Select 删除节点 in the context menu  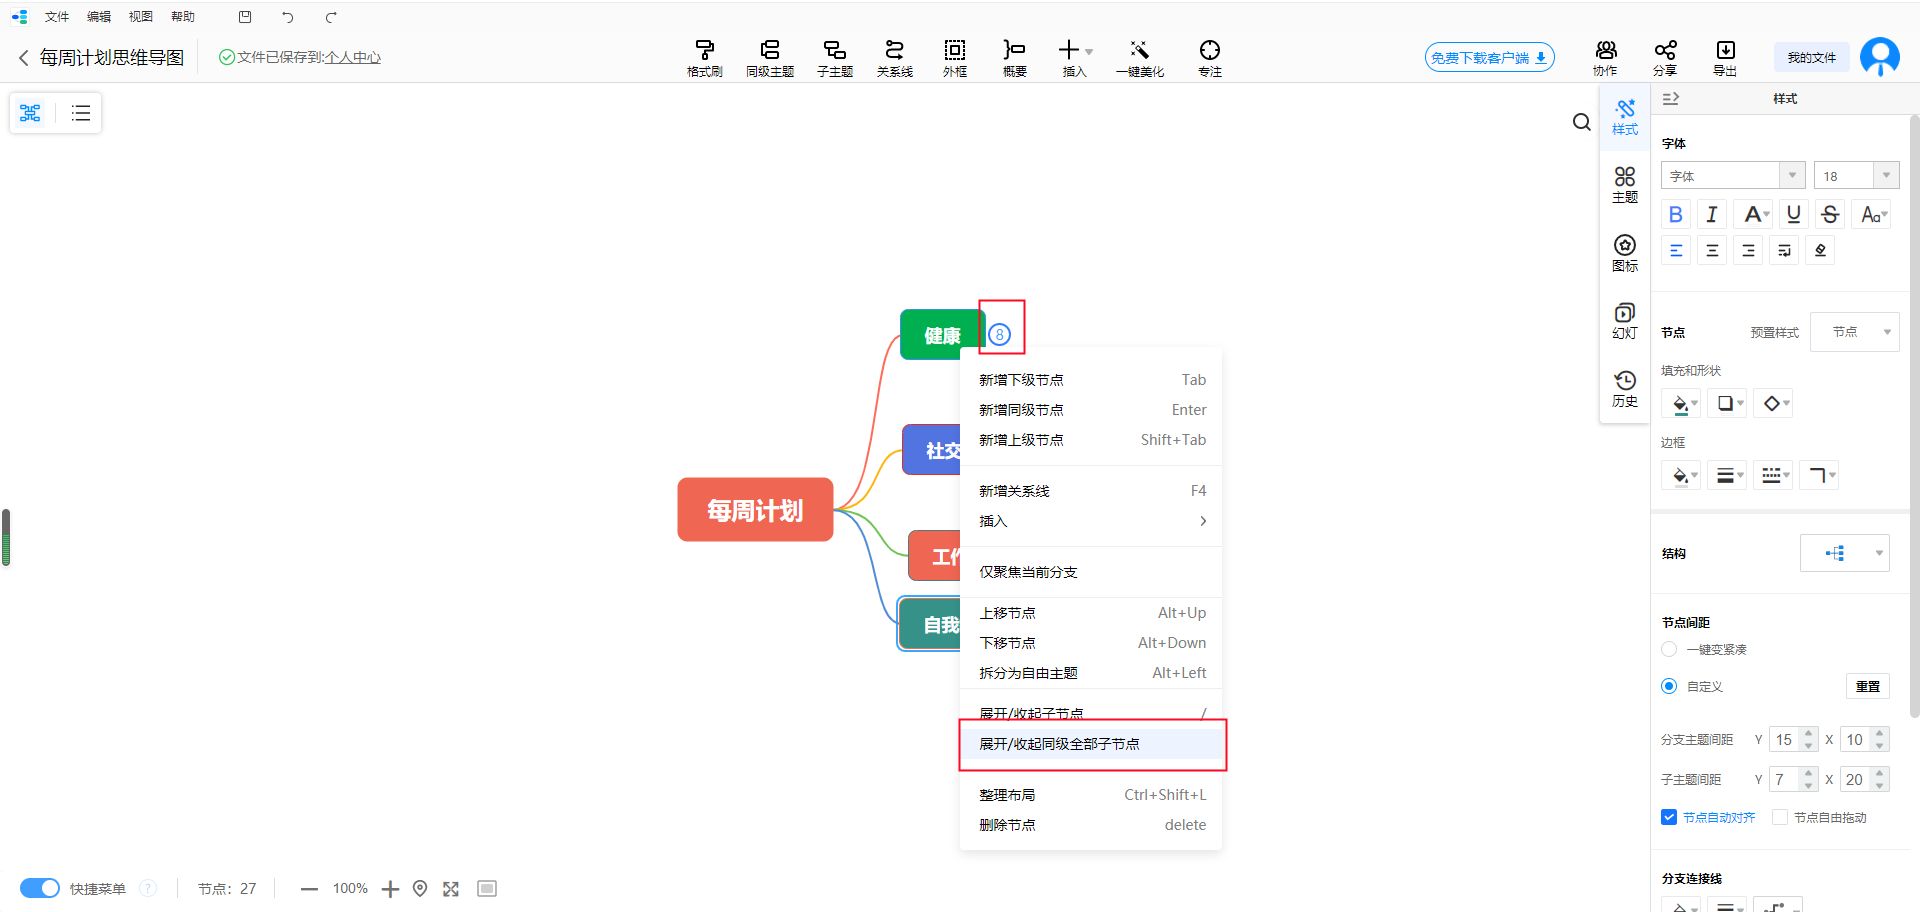[1007, 825]
